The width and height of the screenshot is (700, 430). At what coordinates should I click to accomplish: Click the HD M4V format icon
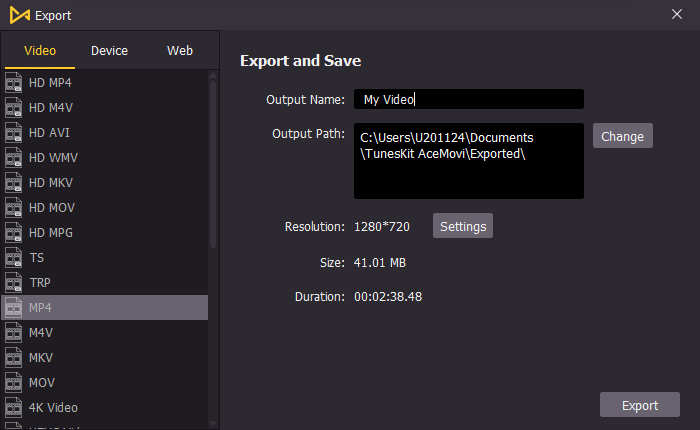click(x=13, y=108)
